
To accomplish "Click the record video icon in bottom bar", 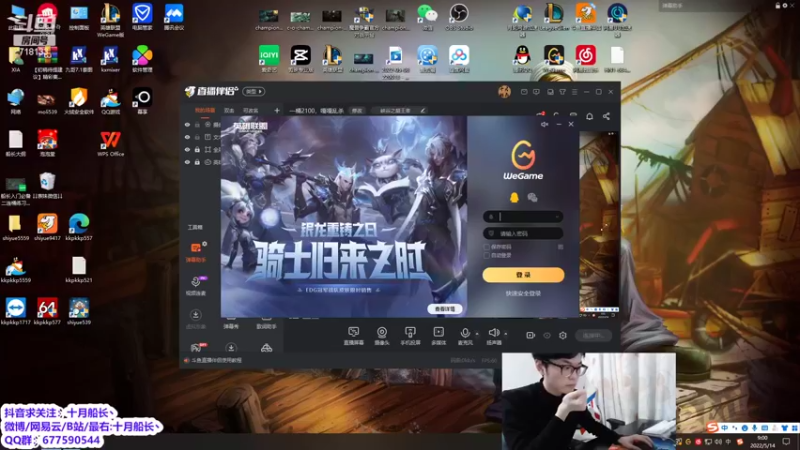I will click(531, 335).
